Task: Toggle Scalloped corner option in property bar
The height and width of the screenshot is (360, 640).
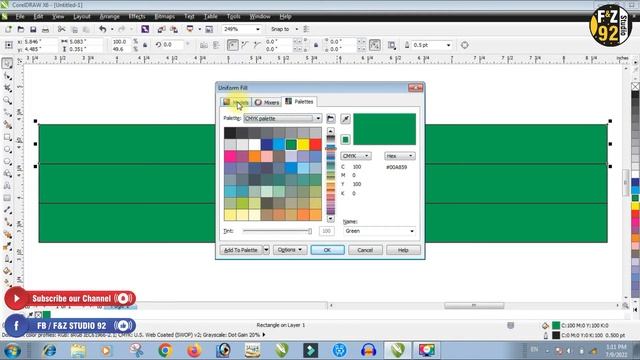Action: (245, 45)
